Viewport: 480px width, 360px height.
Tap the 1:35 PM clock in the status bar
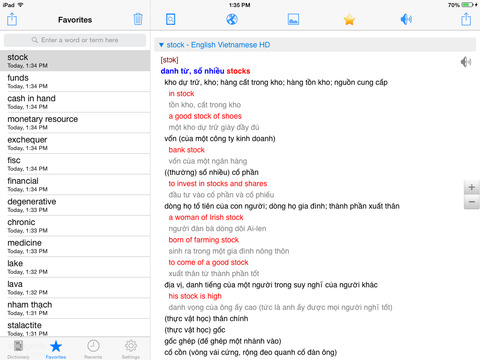pos(240,5)
